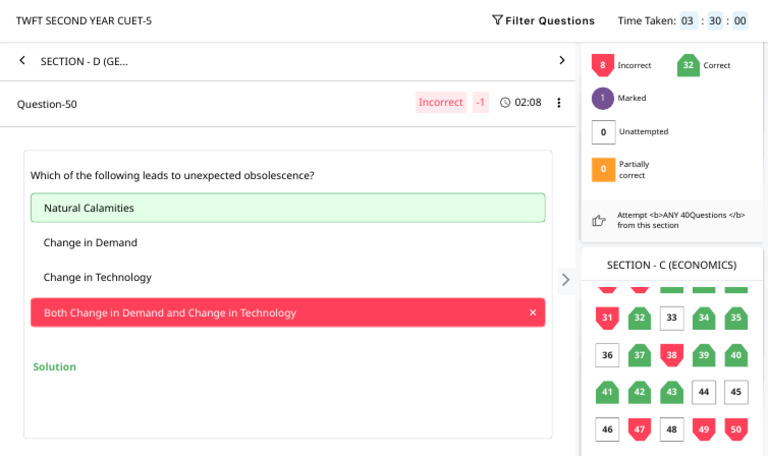Jump to question 33
Screen dimensions: 768x456
click(672, 318)
